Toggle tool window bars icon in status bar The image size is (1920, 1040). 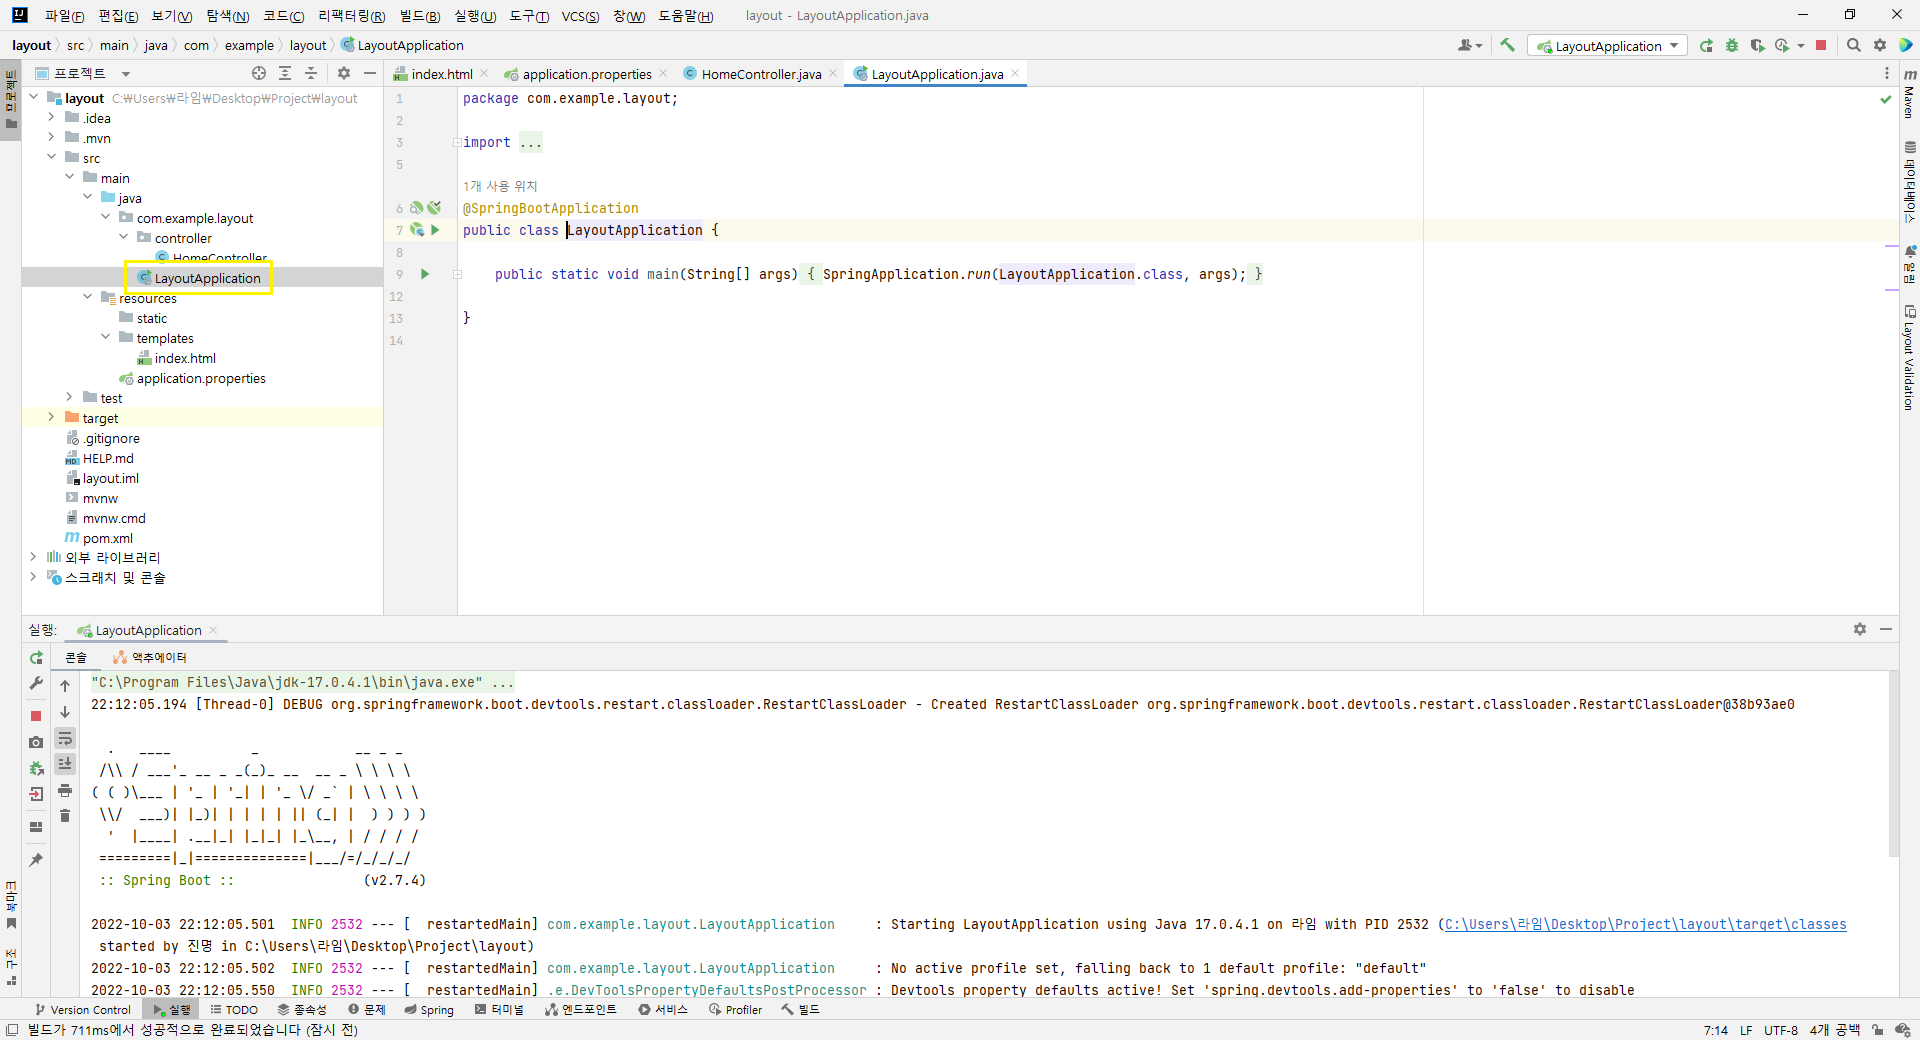11,1030
